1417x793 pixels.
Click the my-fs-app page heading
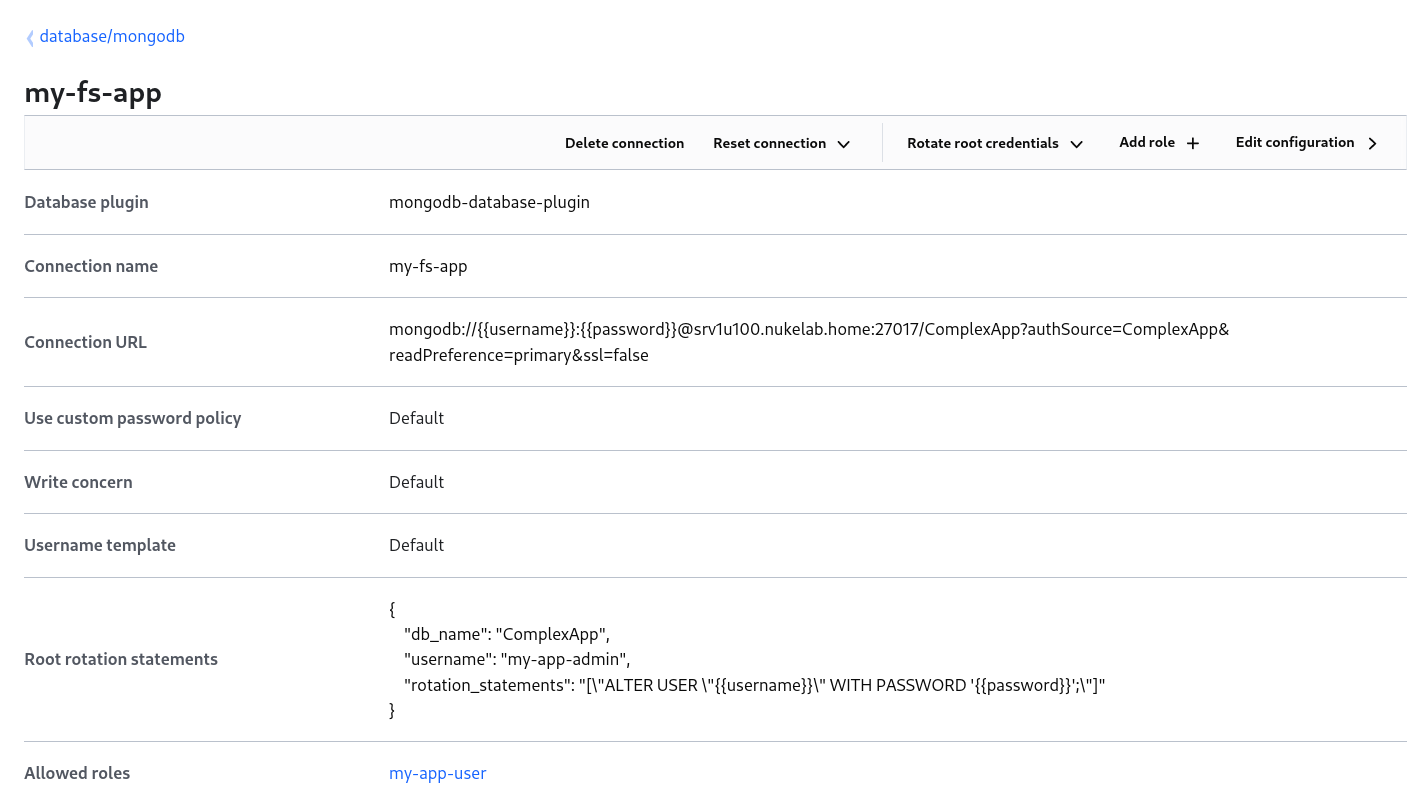(93, 93)
